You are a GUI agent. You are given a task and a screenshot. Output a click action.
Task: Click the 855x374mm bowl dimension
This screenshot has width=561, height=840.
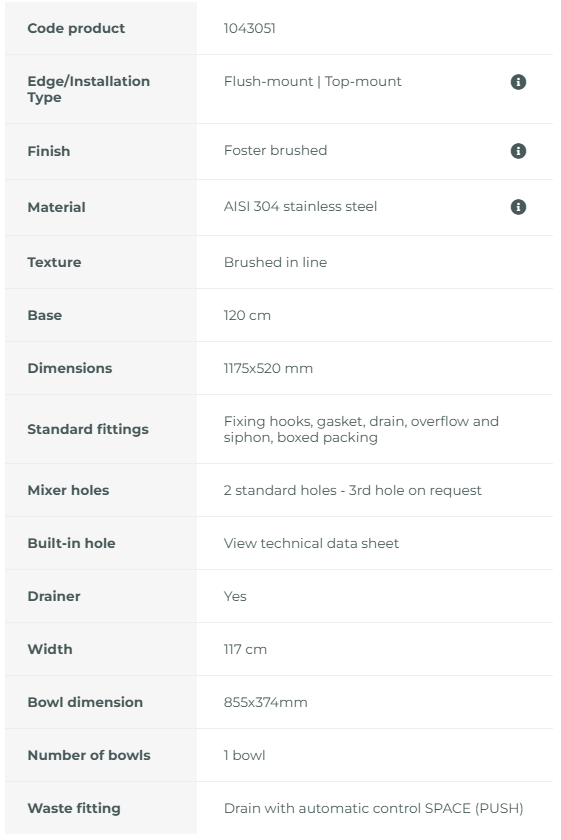pyautogui.click(x=265, y=702)
